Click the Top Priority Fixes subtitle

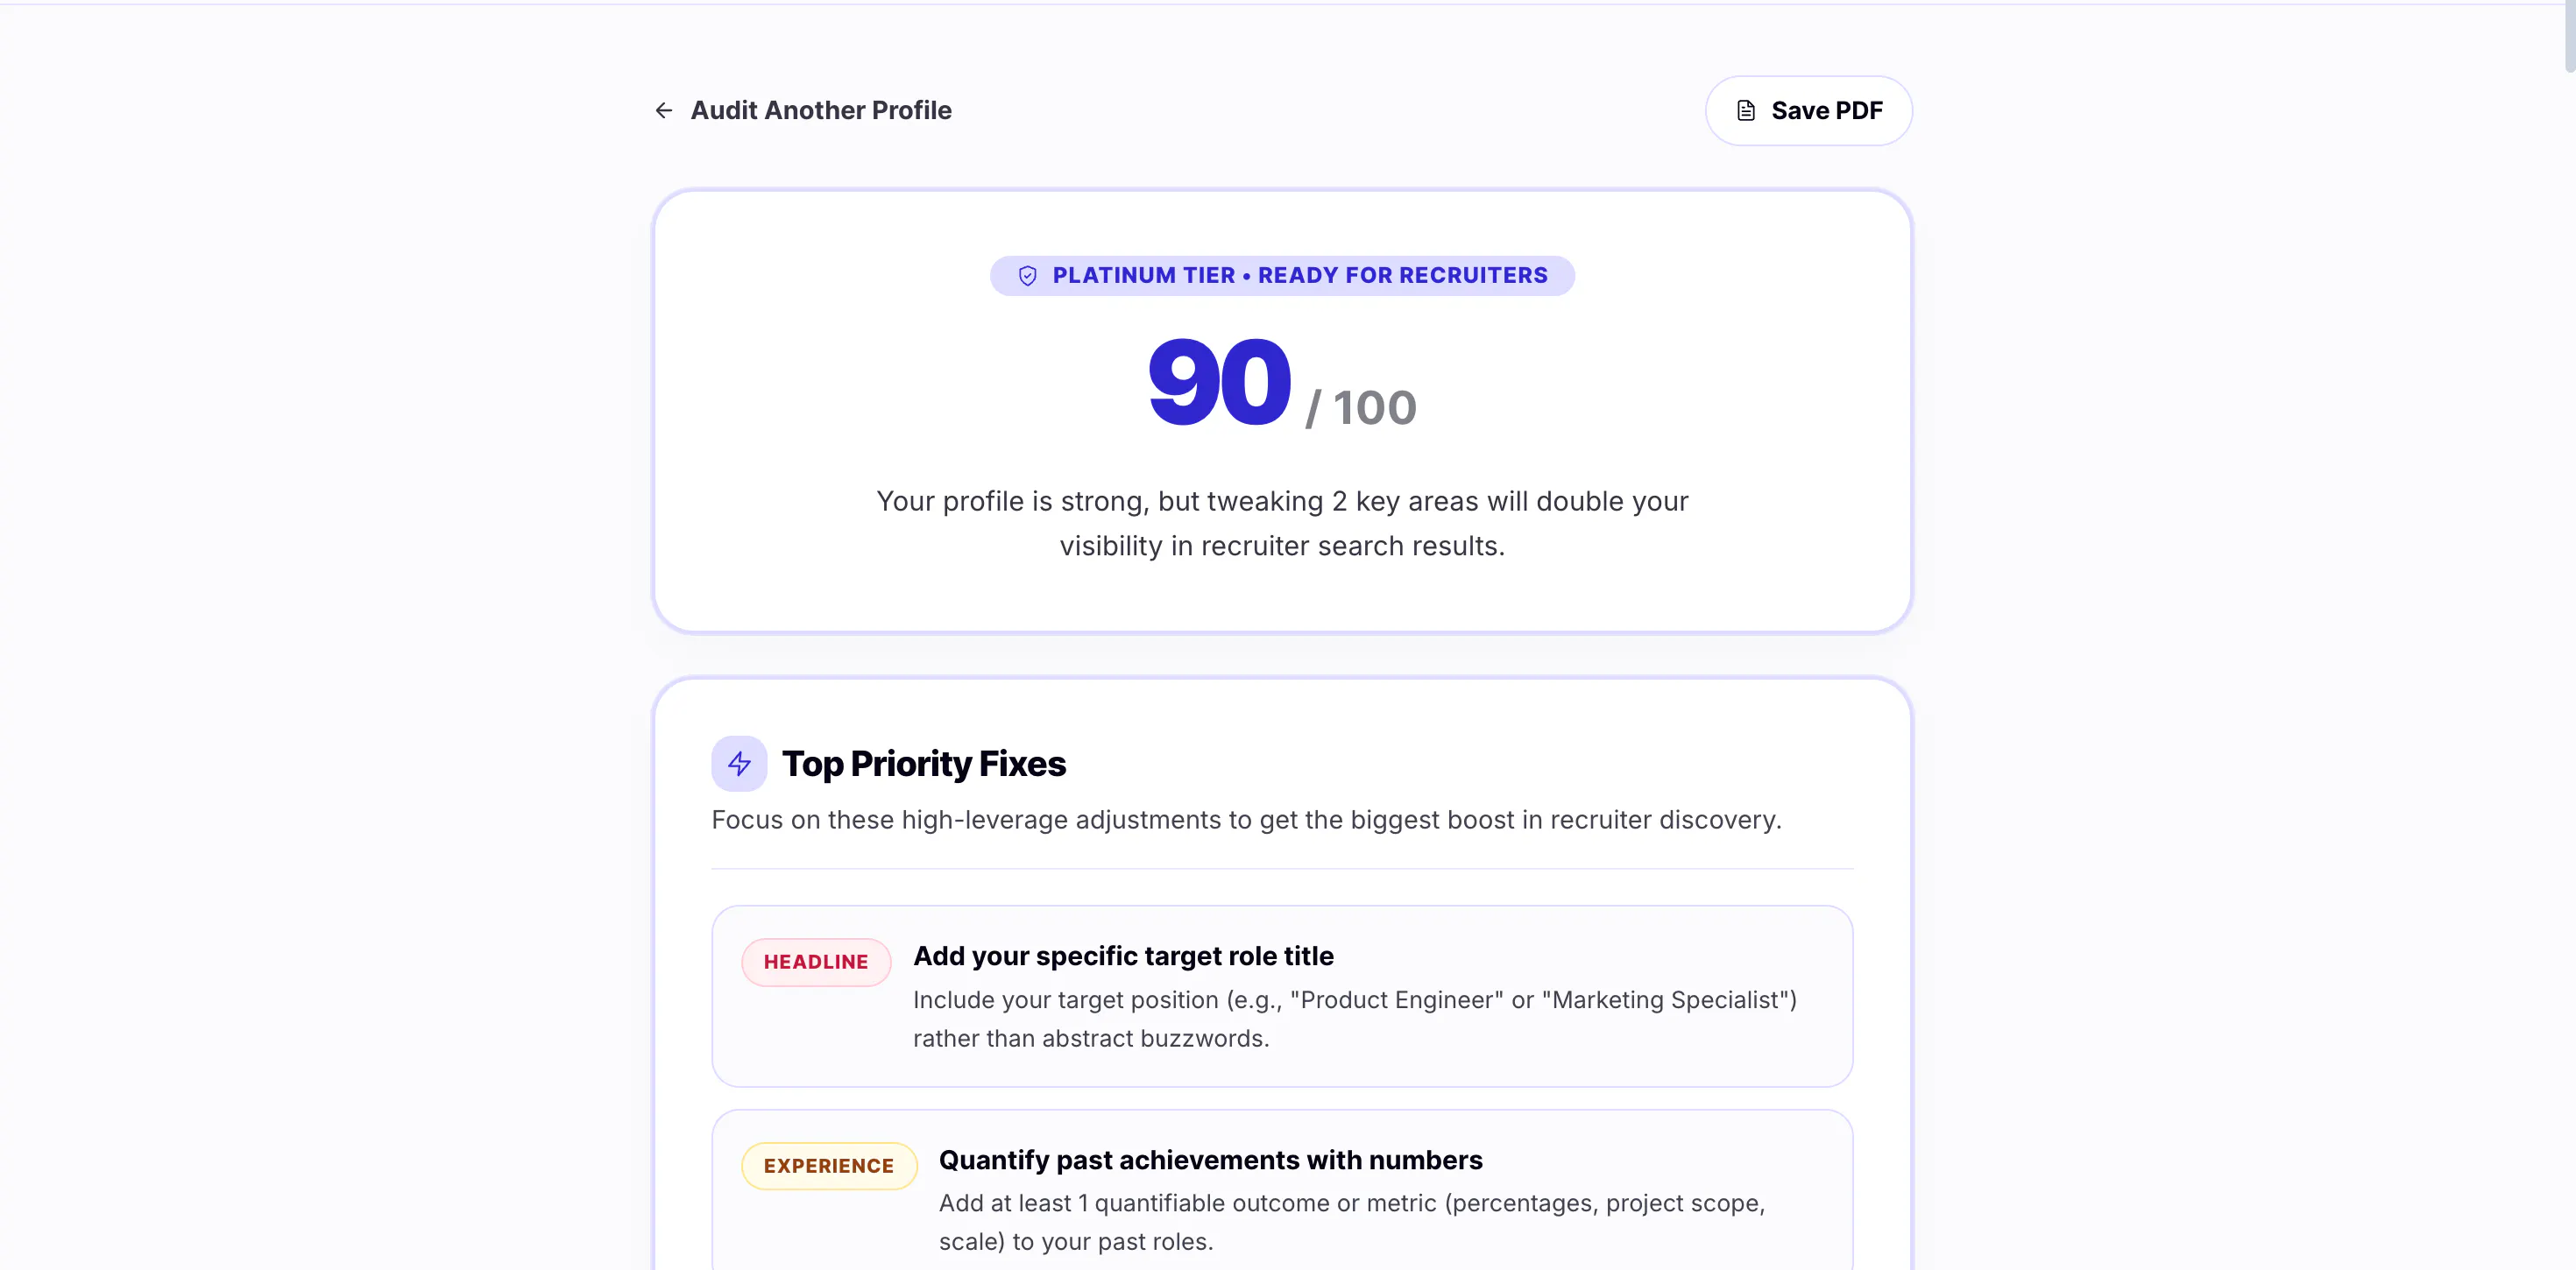tap(1246, 820)
